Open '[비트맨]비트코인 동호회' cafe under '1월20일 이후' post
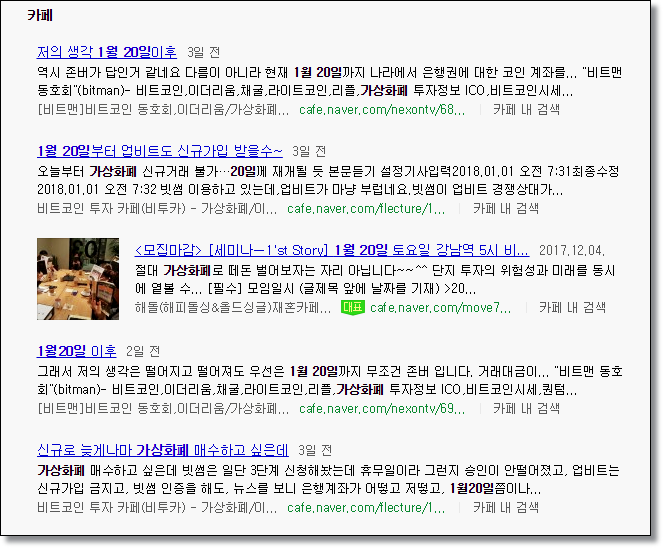Viewport: 663px width, 548px height. (163, 408)
